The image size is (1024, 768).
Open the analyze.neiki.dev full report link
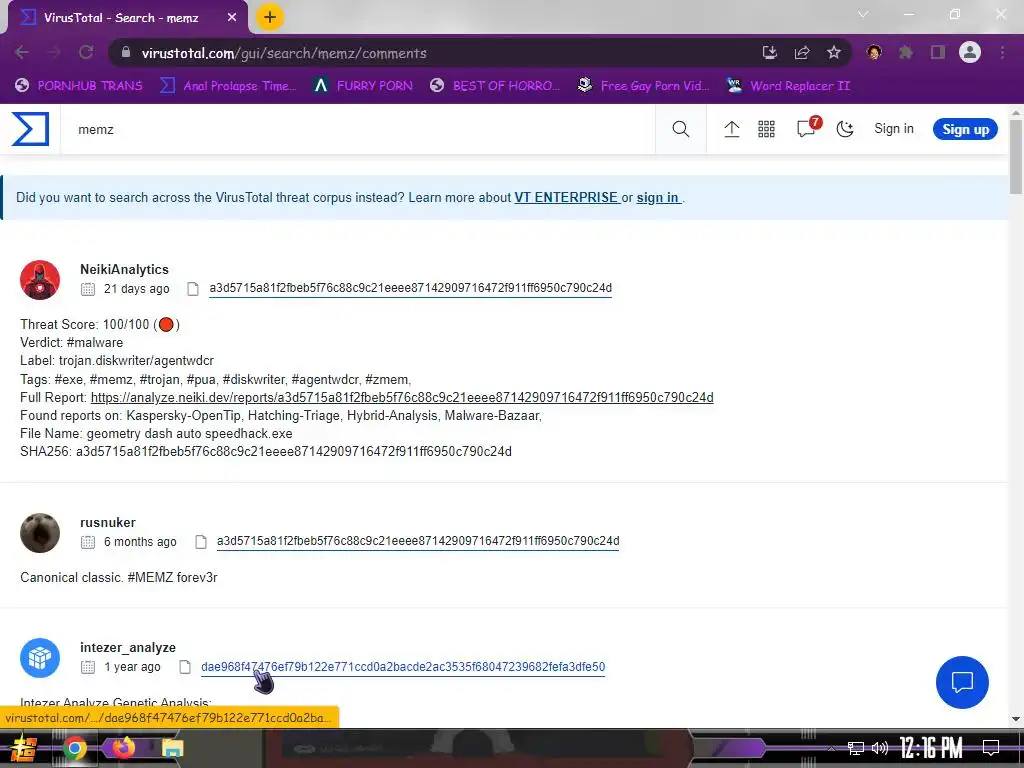tap(402, 398)
